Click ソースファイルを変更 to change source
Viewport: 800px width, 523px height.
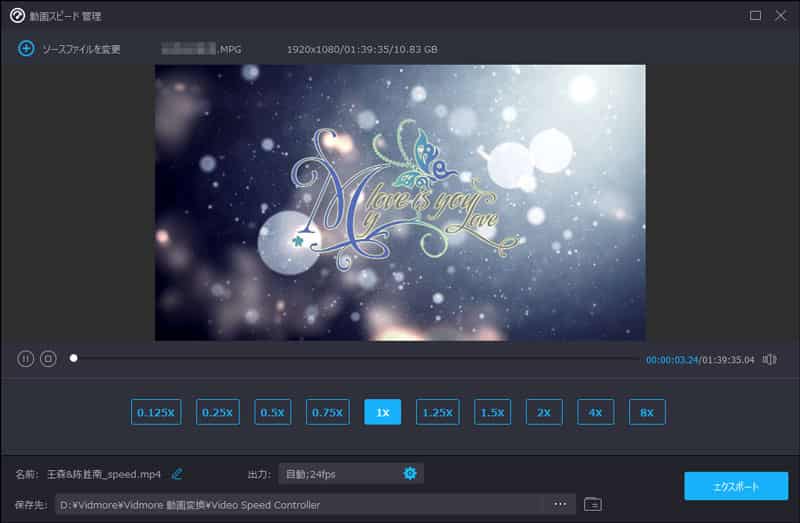tap(81, 49)
